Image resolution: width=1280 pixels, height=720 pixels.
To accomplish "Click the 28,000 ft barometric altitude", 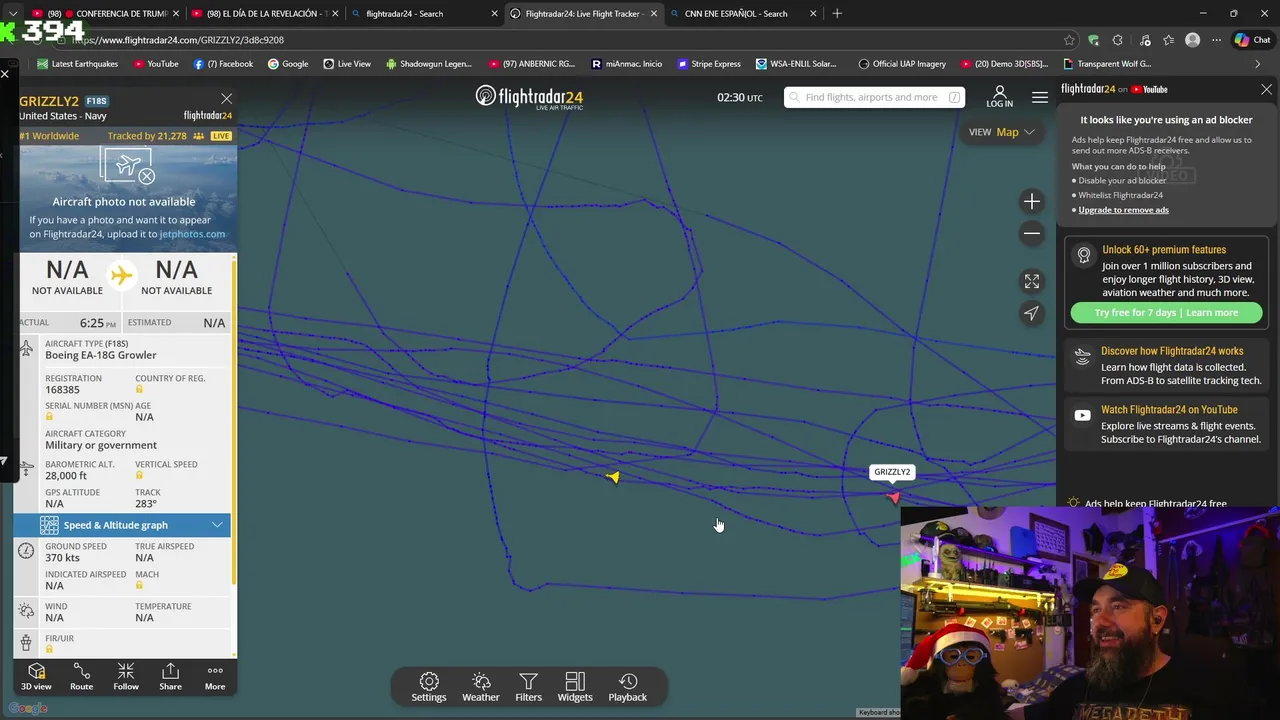I will [x=66, y=476].
